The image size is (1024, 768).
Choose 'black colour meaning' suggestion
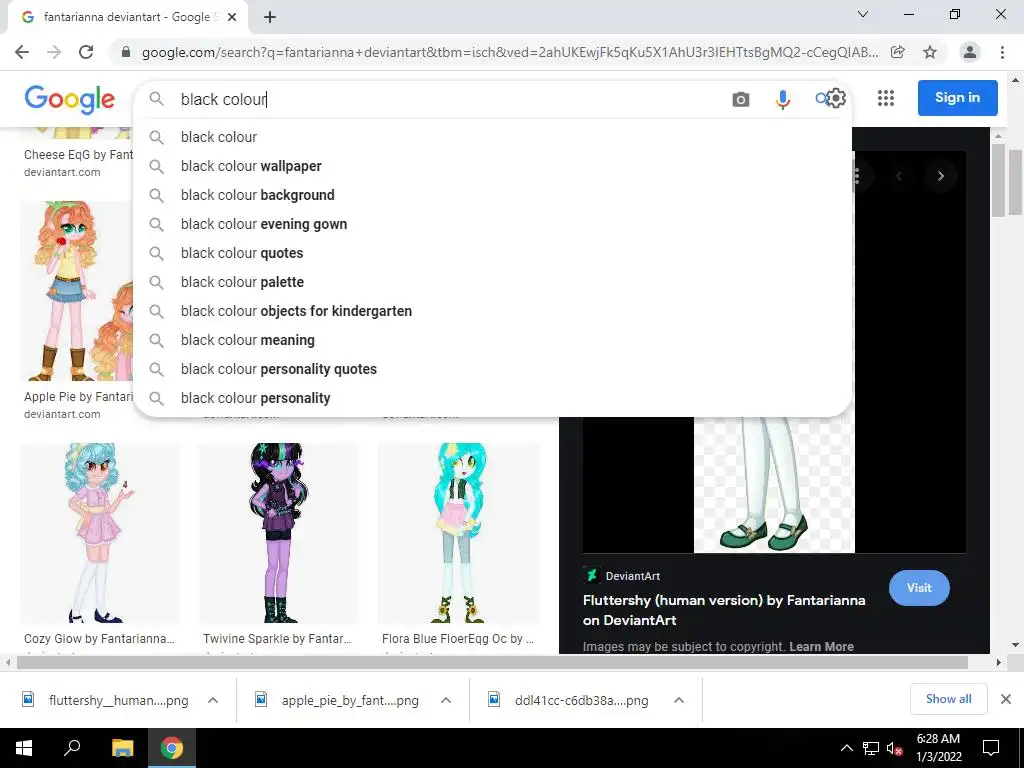click(x=492, y=340)
